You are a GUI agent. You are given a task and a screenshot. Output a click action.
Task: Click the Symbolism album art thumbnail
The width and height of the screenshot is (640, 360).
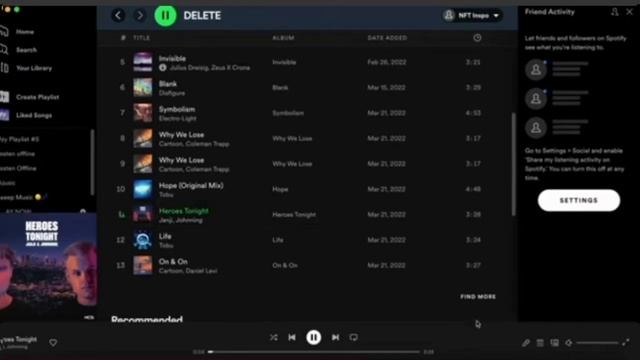pos(143,113)
